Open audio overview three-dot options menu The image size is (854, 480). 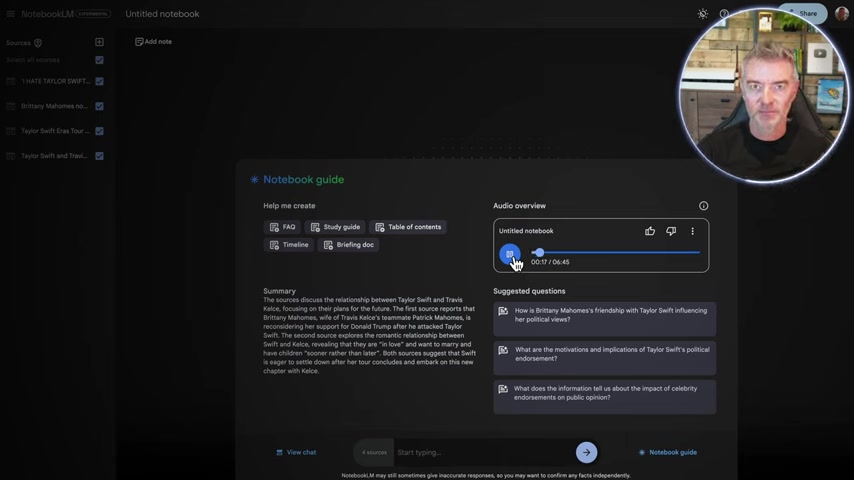(692, 231)
